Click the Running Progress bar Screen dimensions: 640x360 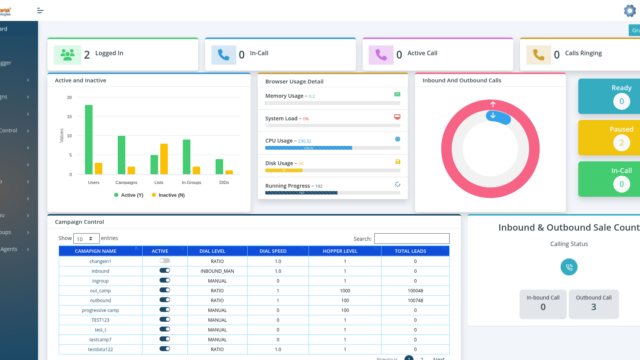click(333, 193)
